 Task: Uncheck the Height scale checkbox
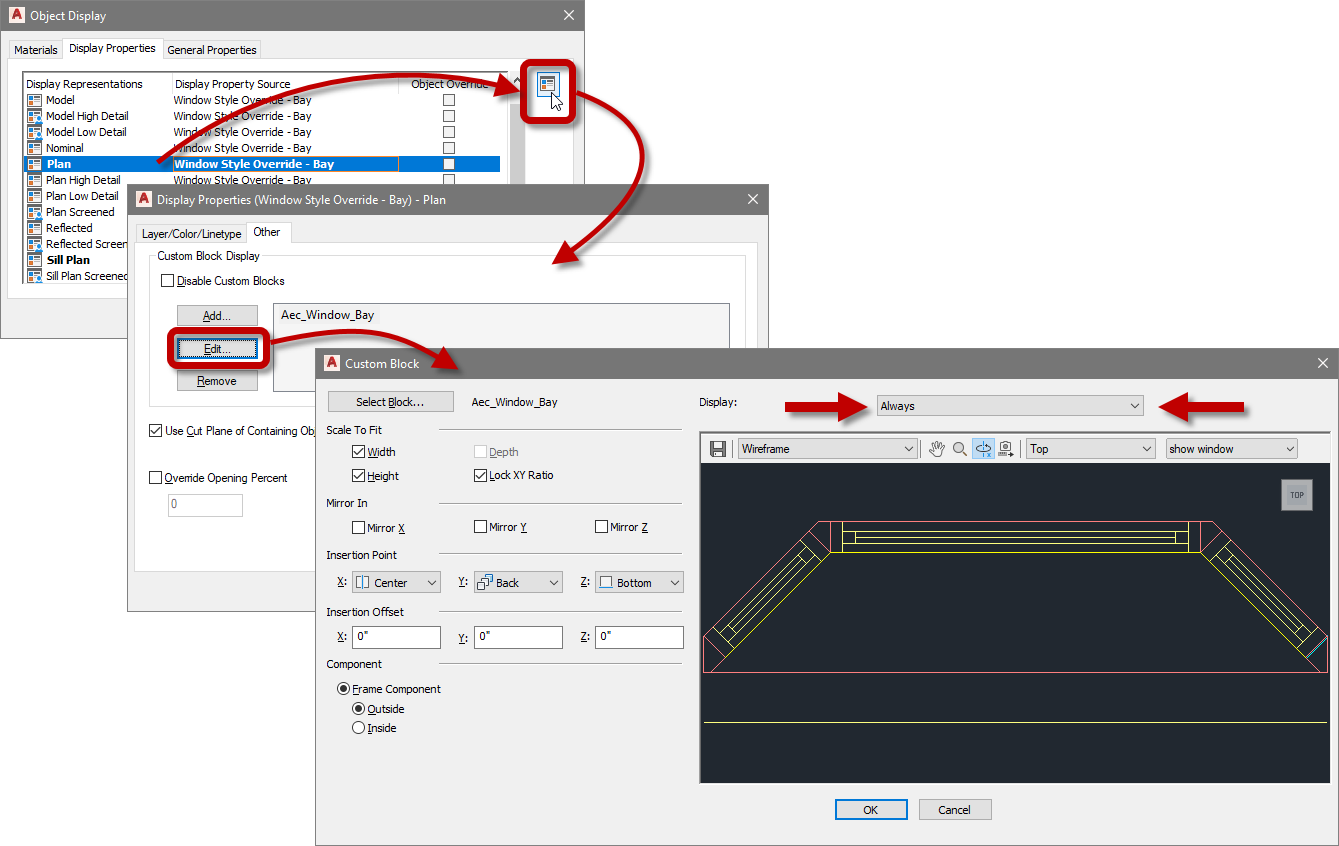[x=359, y=476]
